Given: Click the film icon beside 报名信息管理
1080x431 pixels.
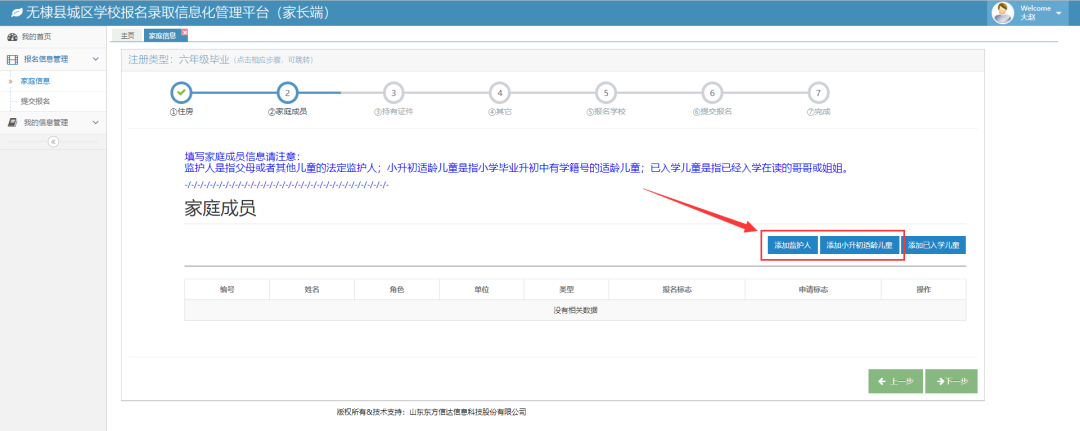Looking at the screenshot, I should tap(12, 59).
